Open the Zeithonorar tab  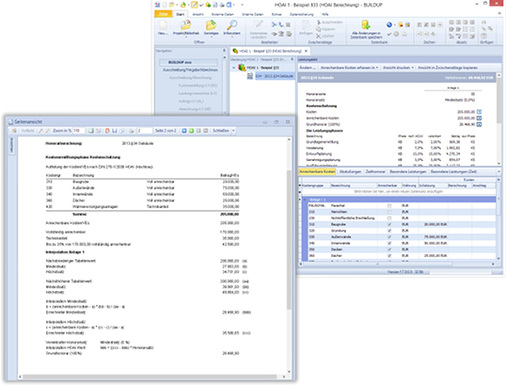(x=375, y=172)
